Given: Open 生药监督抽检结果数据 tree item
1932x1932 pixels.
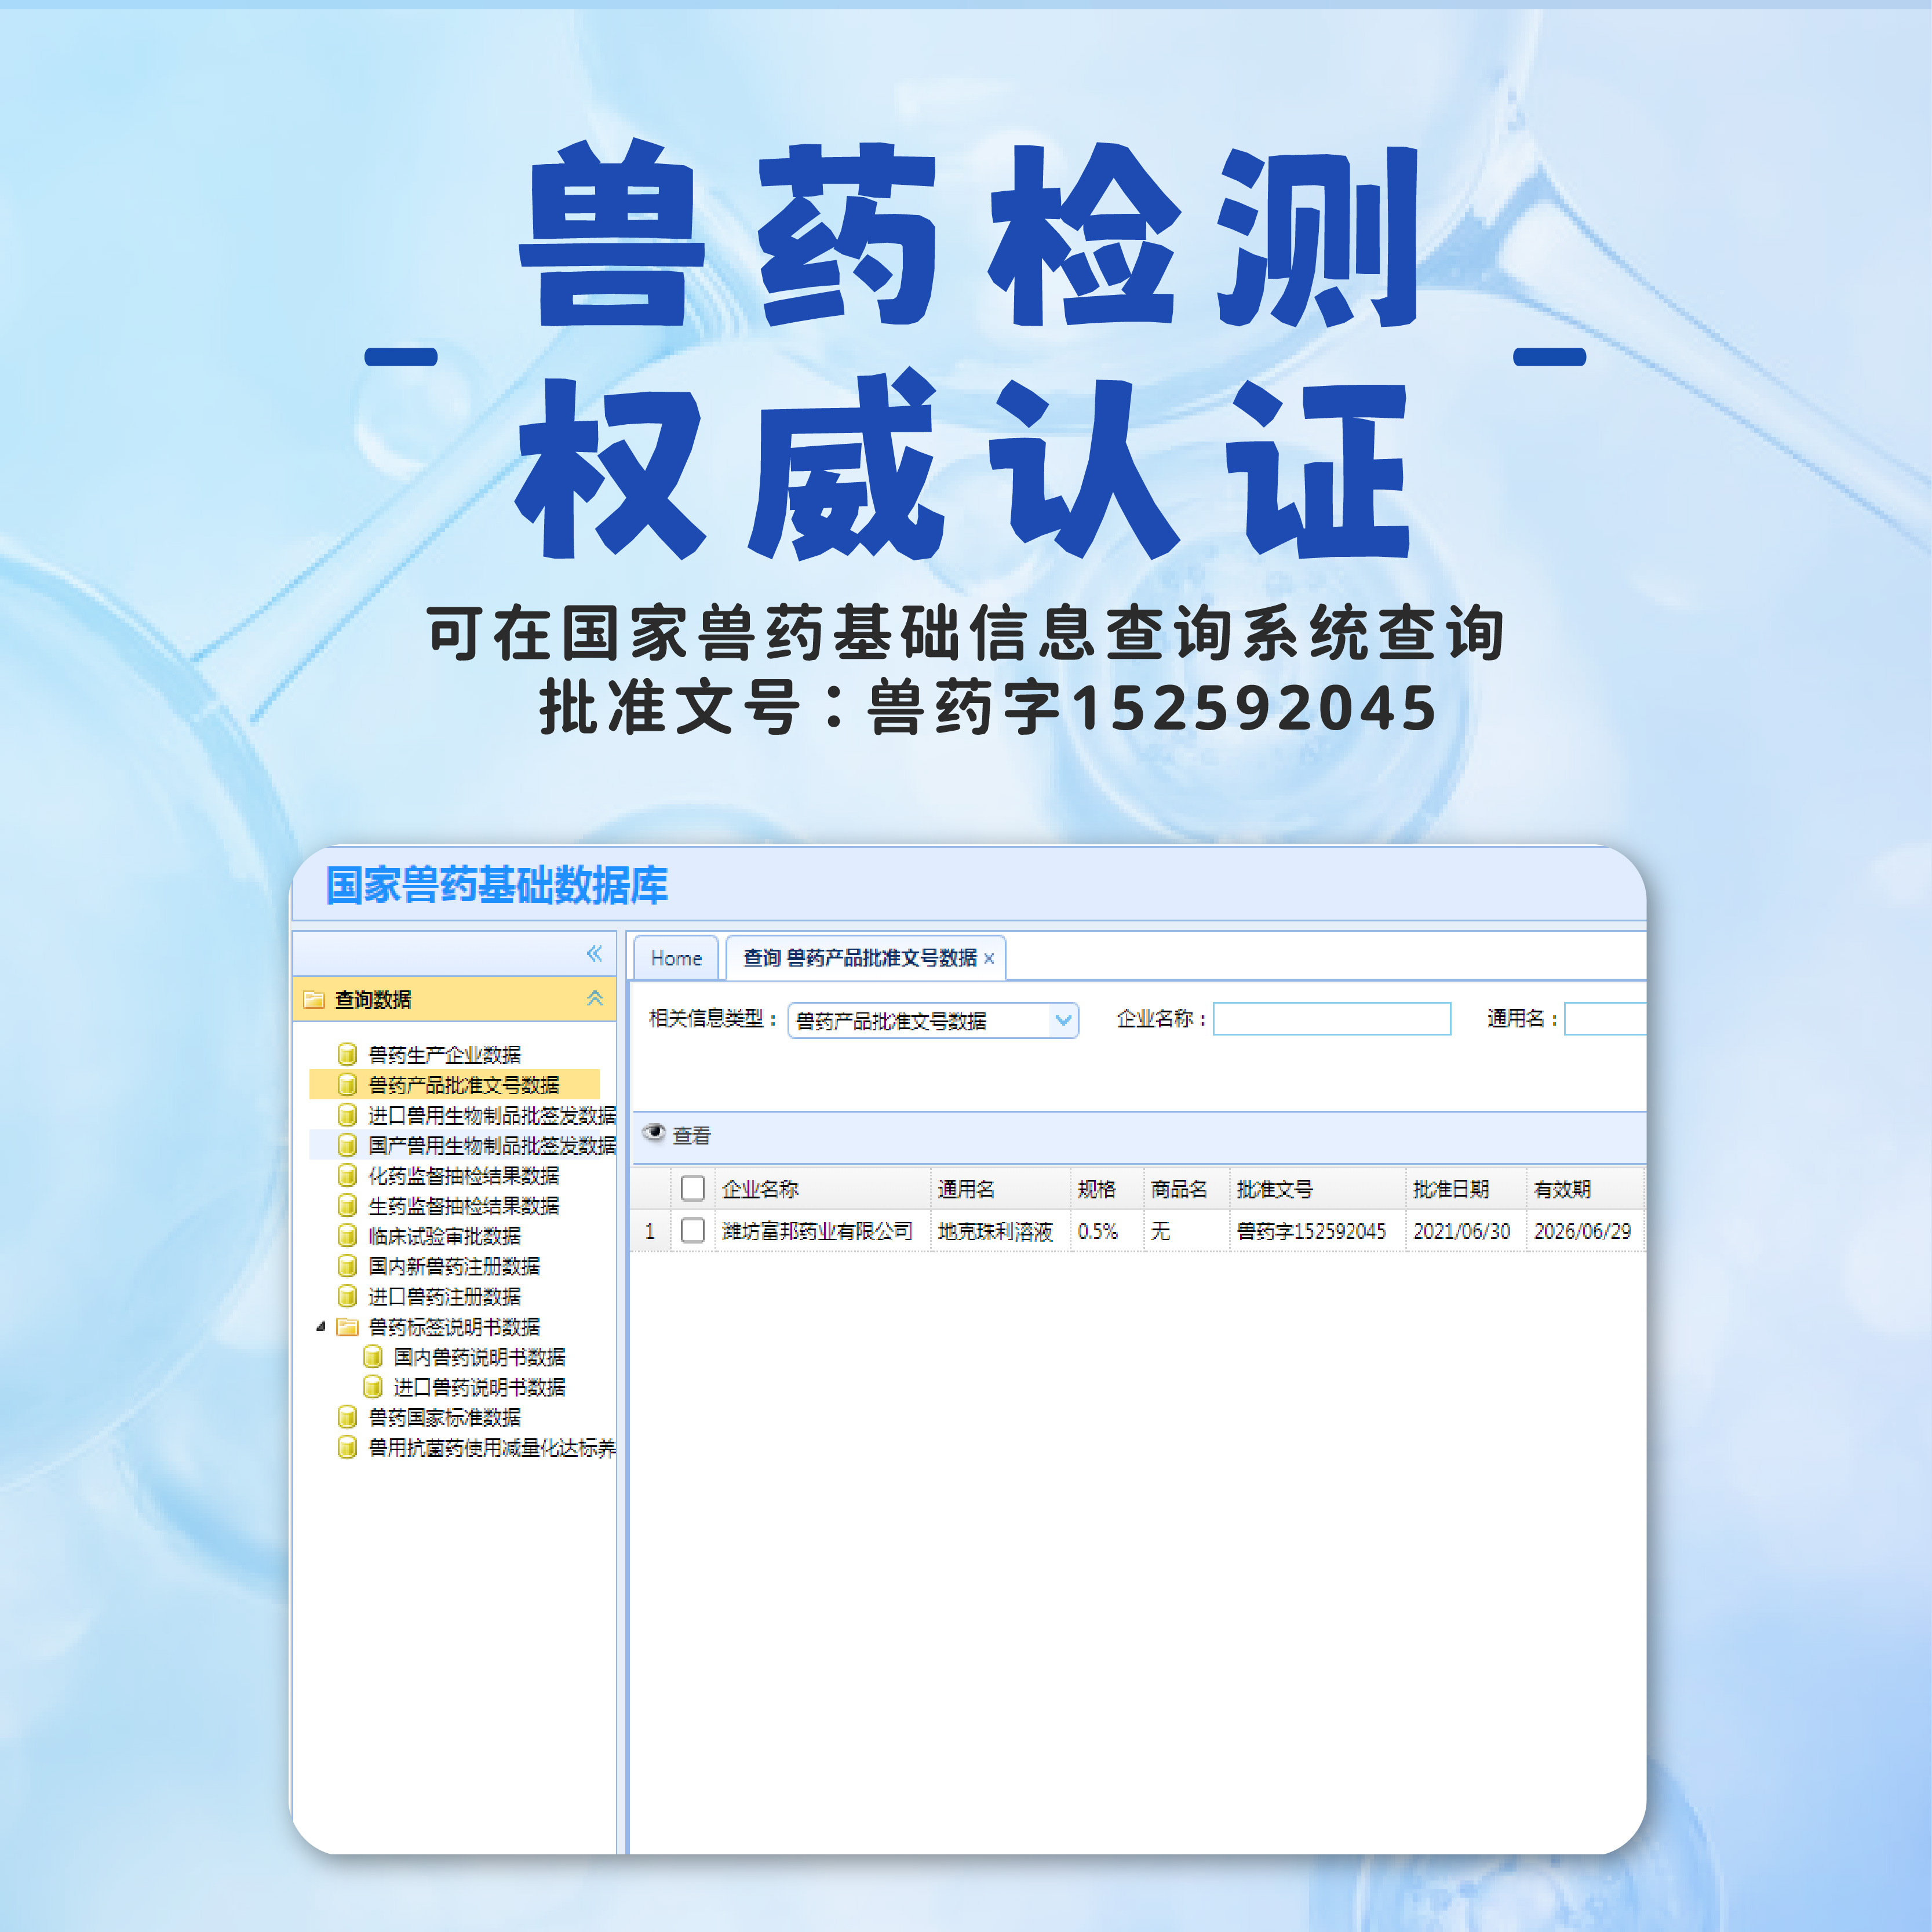Looking at the screenshot, I should click(464, 1205).
